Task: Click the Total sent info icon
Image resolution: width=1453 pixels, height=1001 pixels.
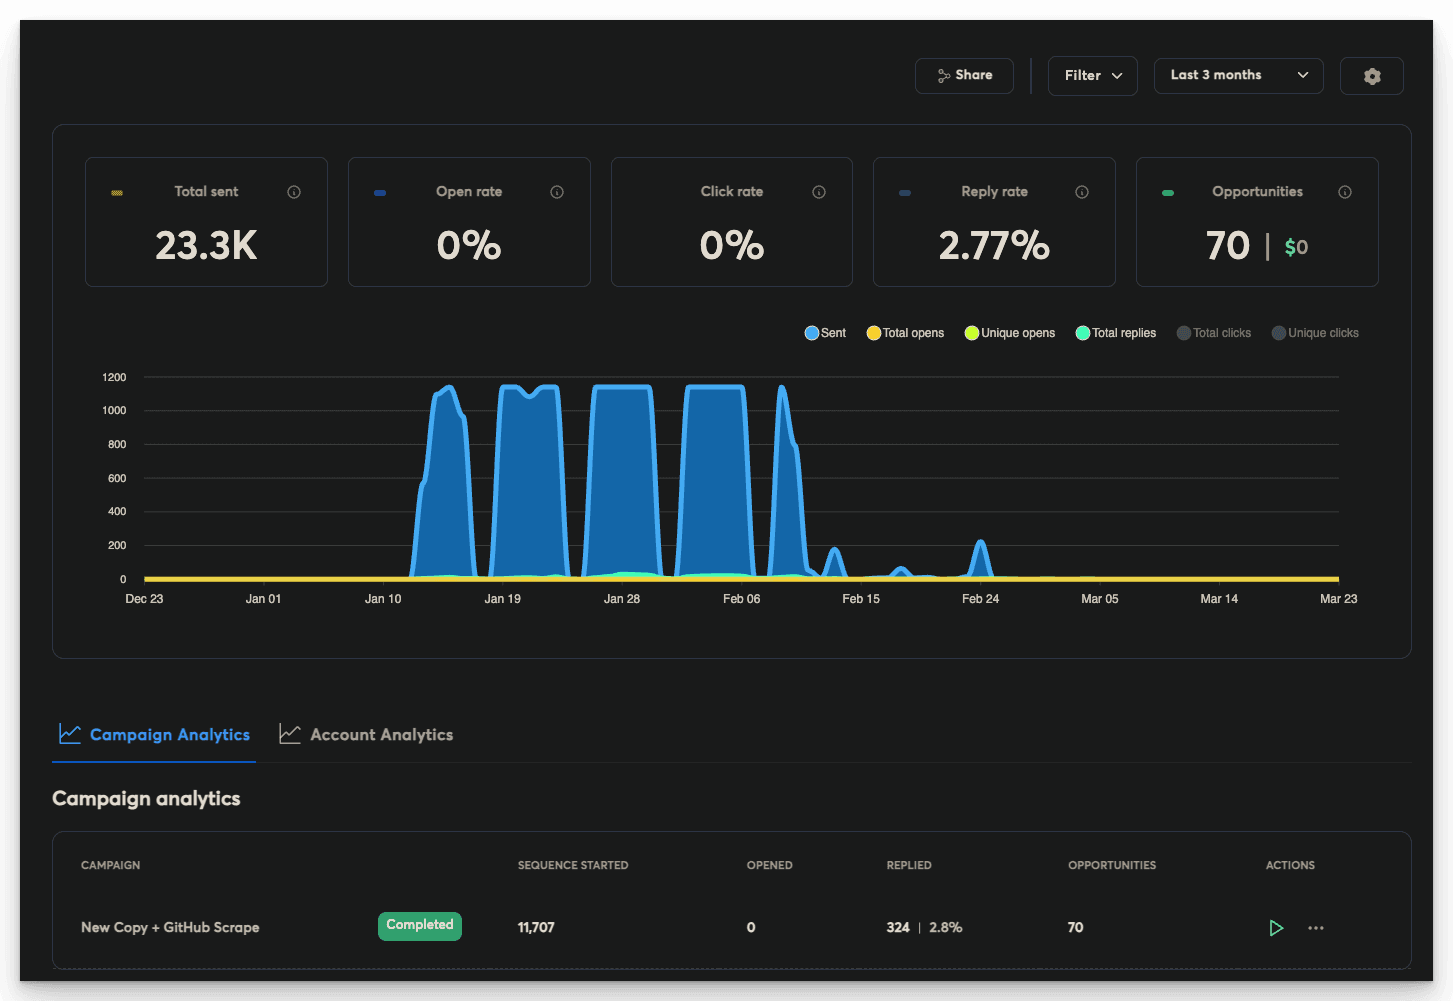Action: click(293, 191)
